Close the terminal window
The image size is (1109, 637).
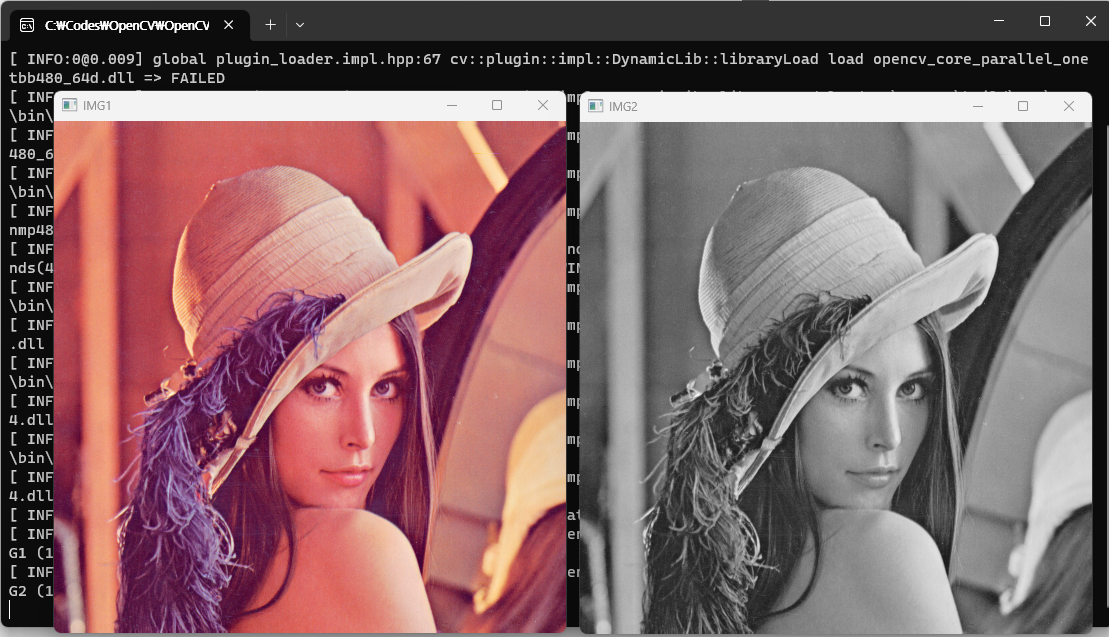(x=1090, y=21)
